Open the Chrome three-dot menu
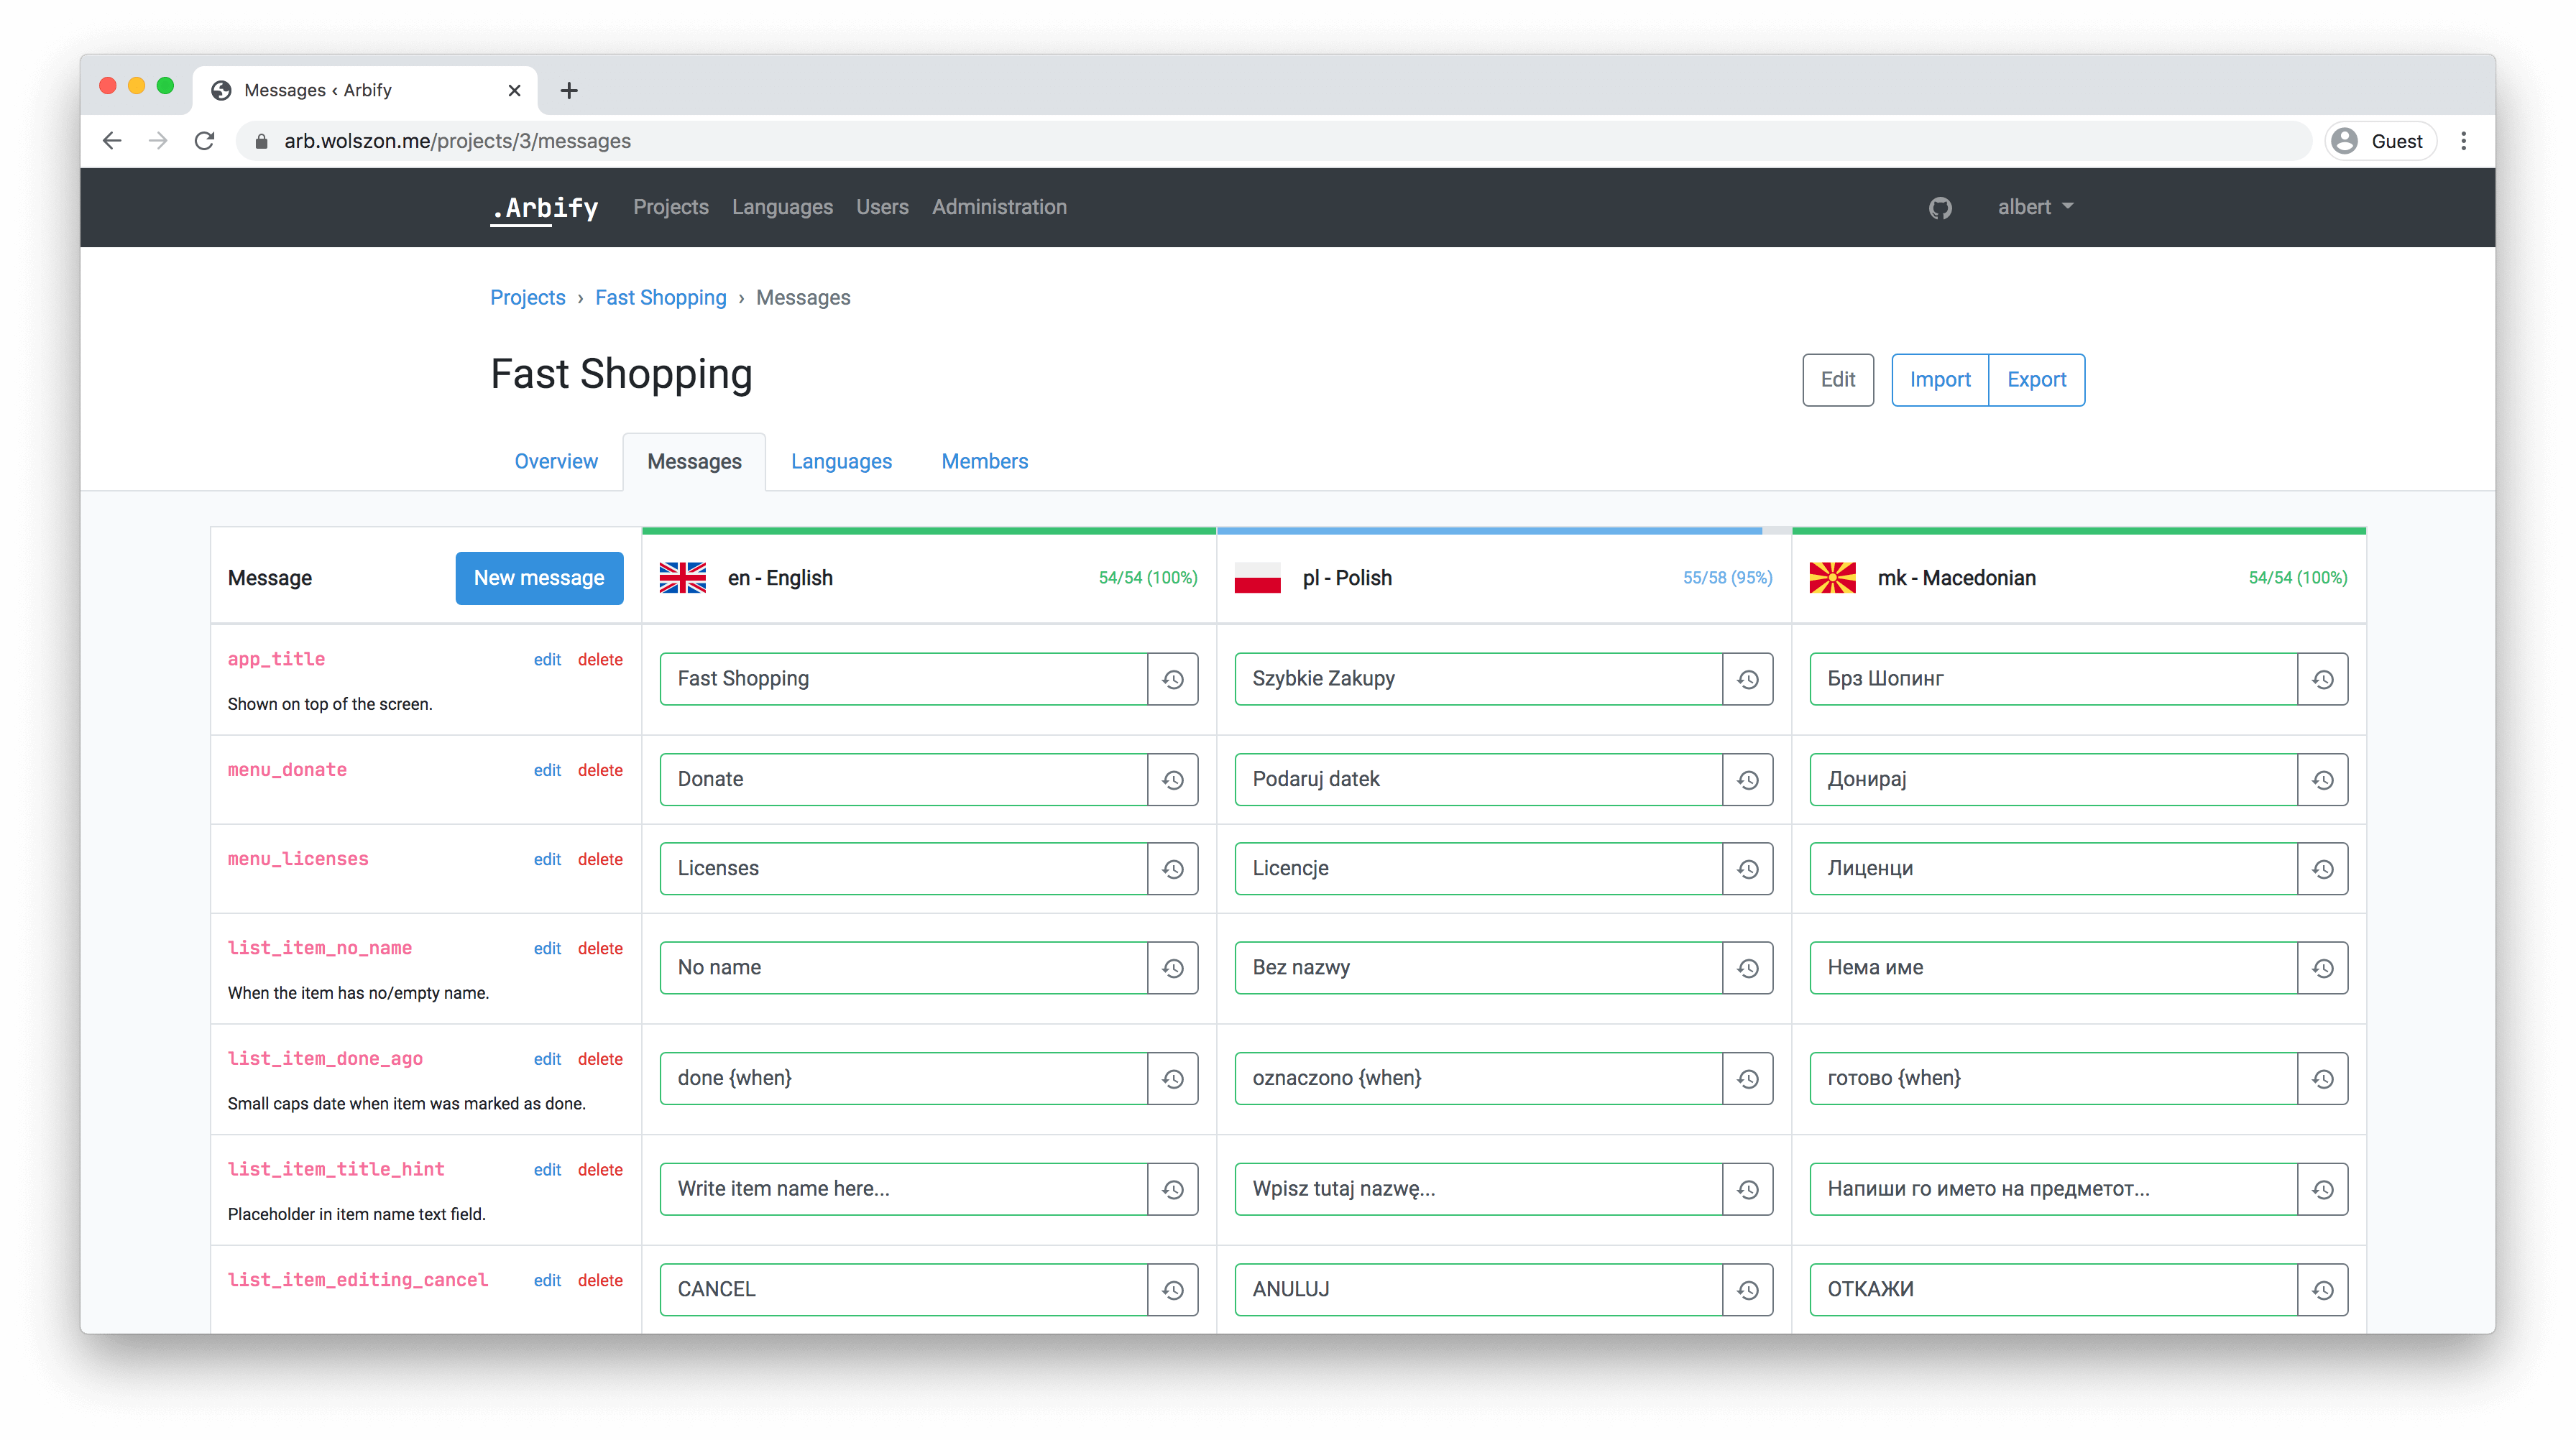Screen dimensions: 2576x1440 tap(2463, 141)
